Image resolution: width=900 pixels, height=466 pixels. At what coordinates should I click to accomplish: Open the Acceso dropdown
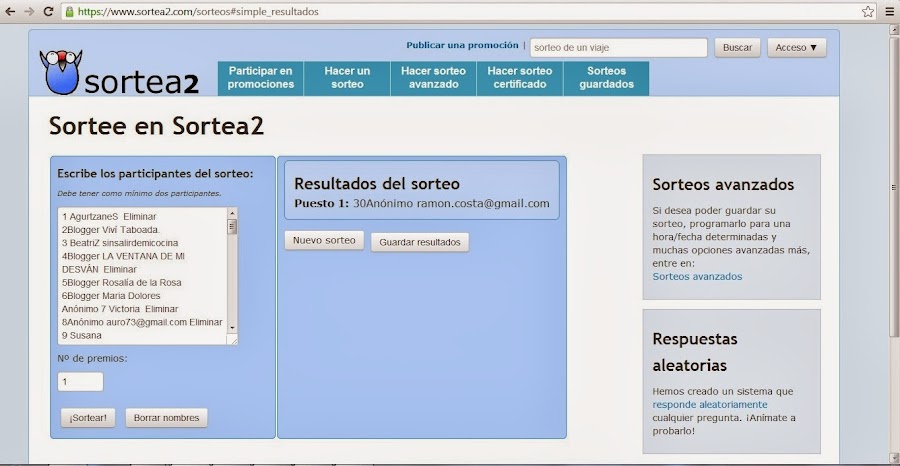(797, 48)
